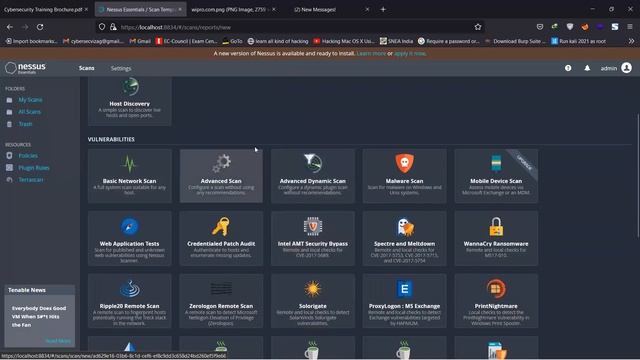
Task: Click Learn more in update banner
Action: tap(371, 53)
